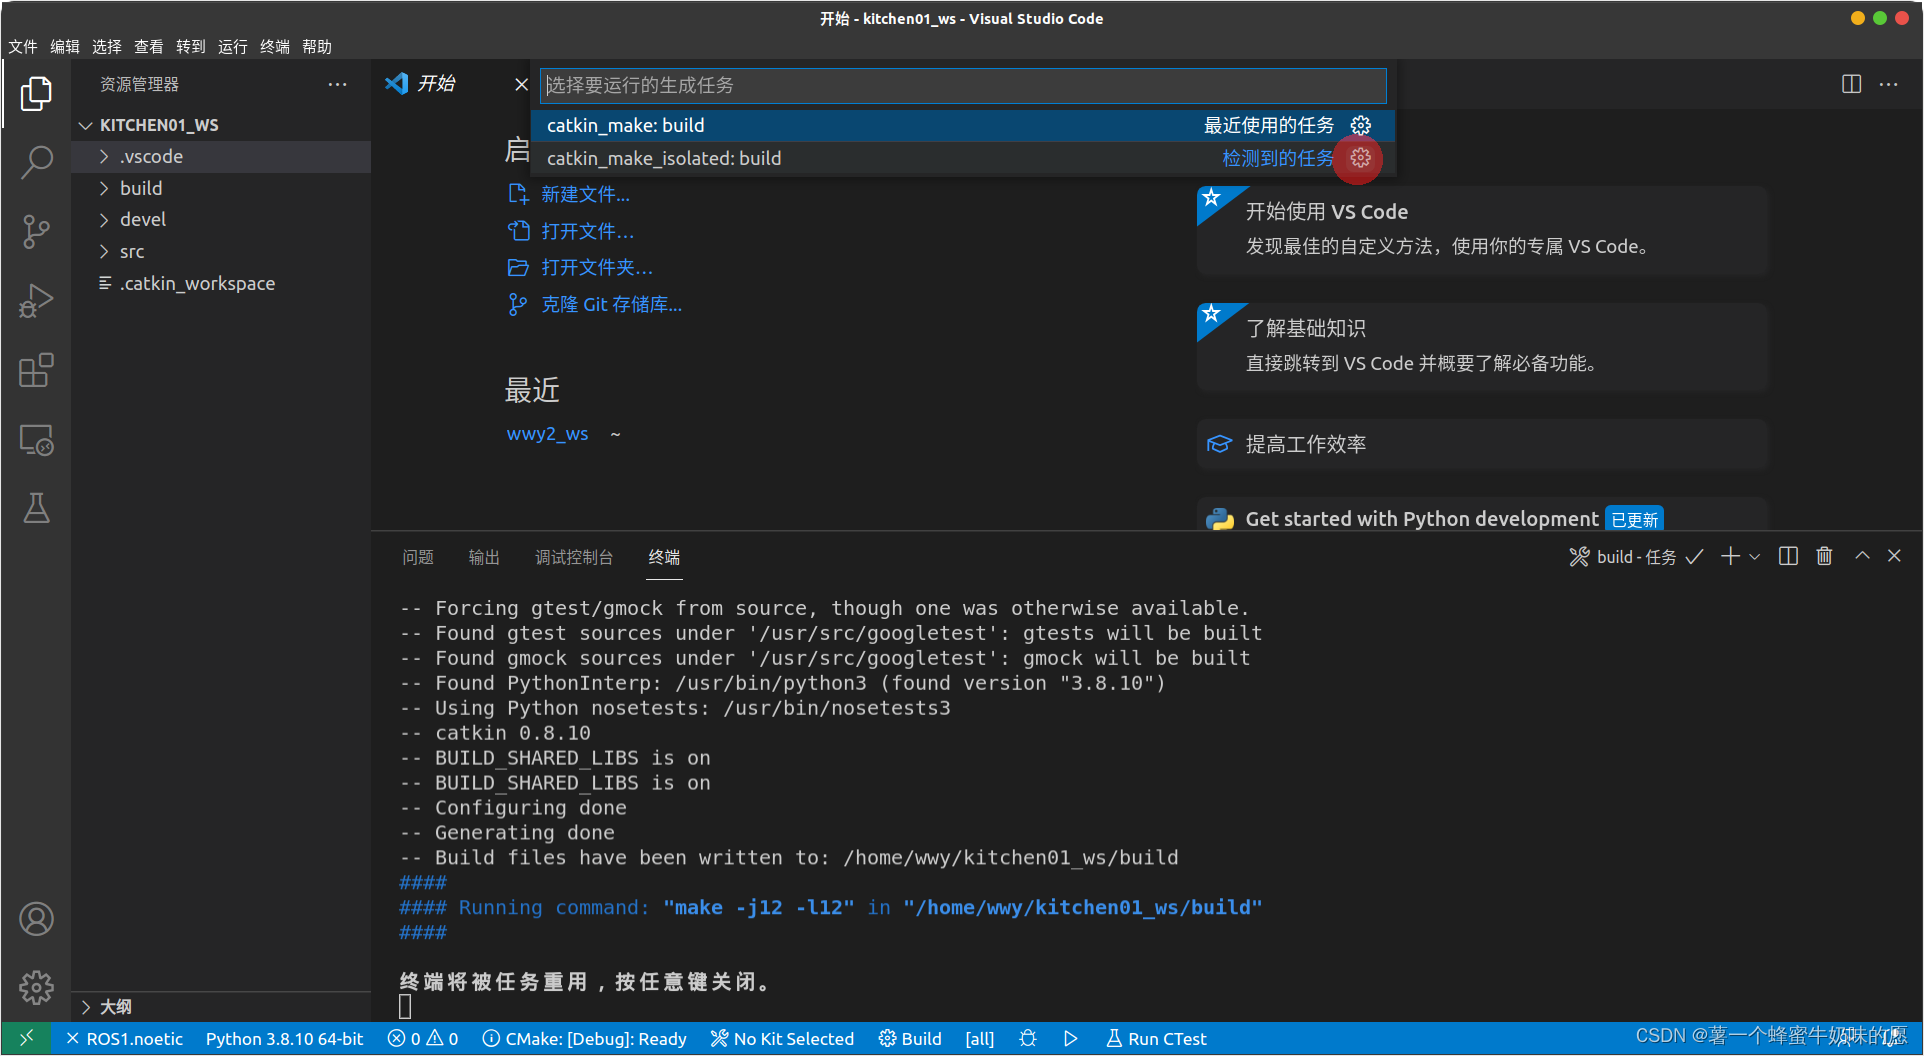Open the 选择 menu
The image size is (1924, 1056).
pos(107,46)
